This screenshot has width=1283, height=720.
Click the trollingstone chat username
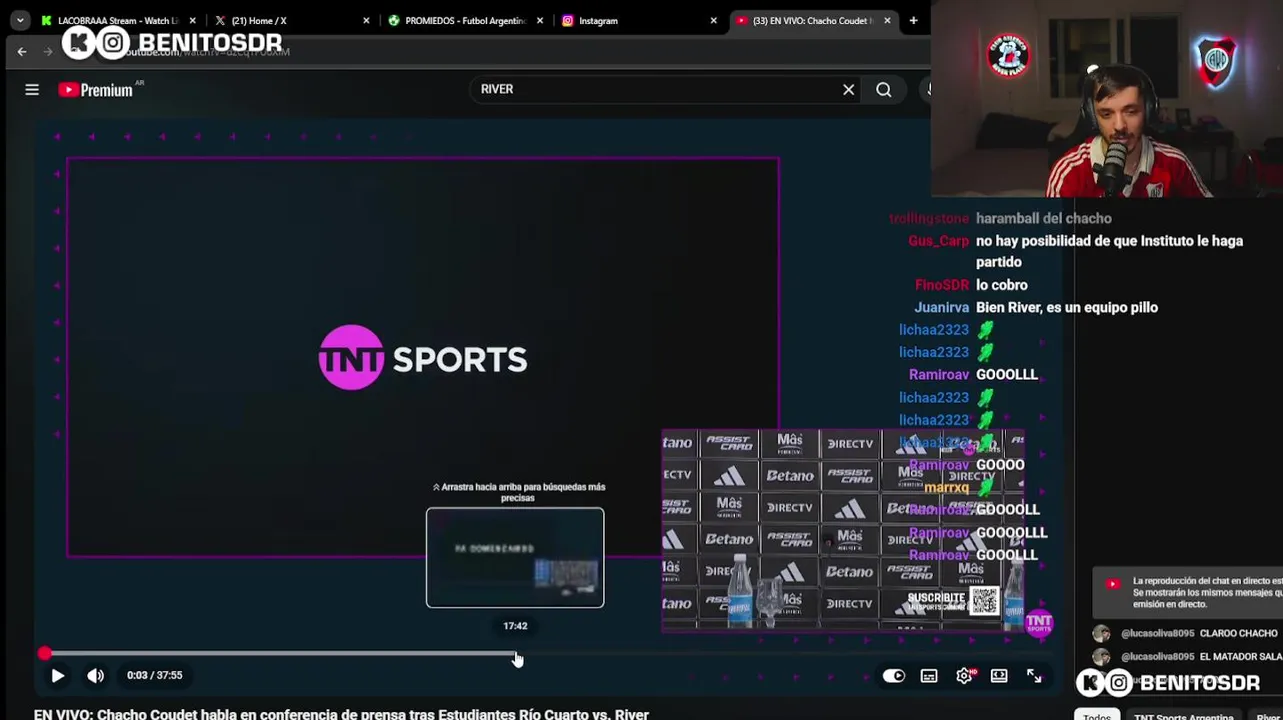click(x=929, y=219)
